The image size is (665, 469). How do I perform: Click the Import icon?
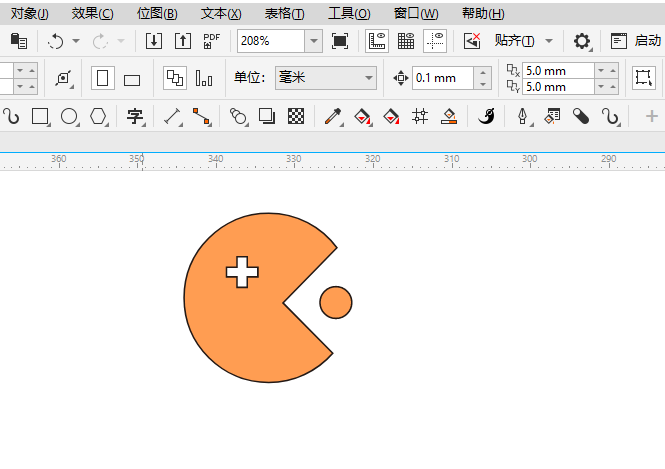[153, 41]
